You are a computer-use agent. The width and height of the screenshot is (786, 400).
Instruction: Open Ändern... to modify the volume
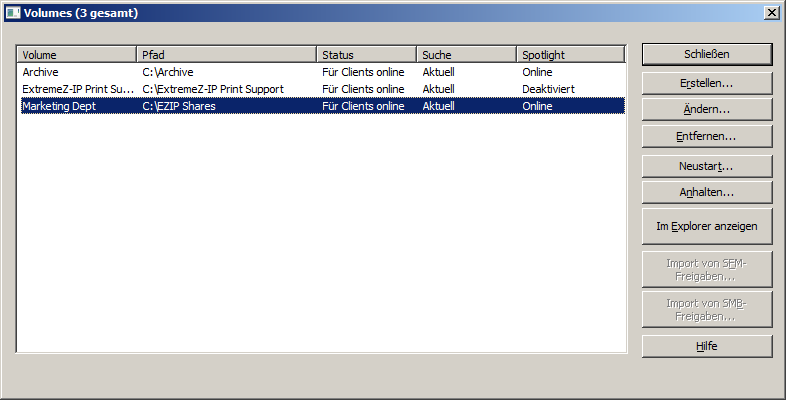(x=706, y=109)
